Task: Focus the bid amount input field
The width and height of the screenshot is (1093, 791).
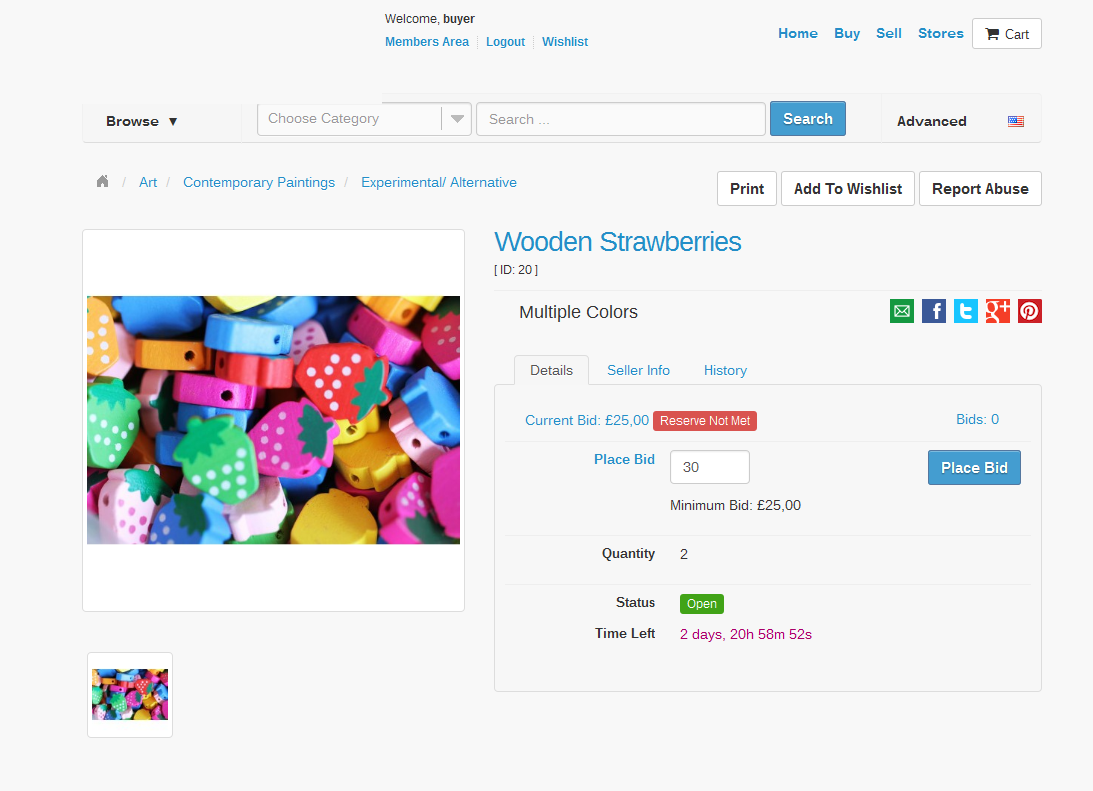Action: tap(710, 467)
